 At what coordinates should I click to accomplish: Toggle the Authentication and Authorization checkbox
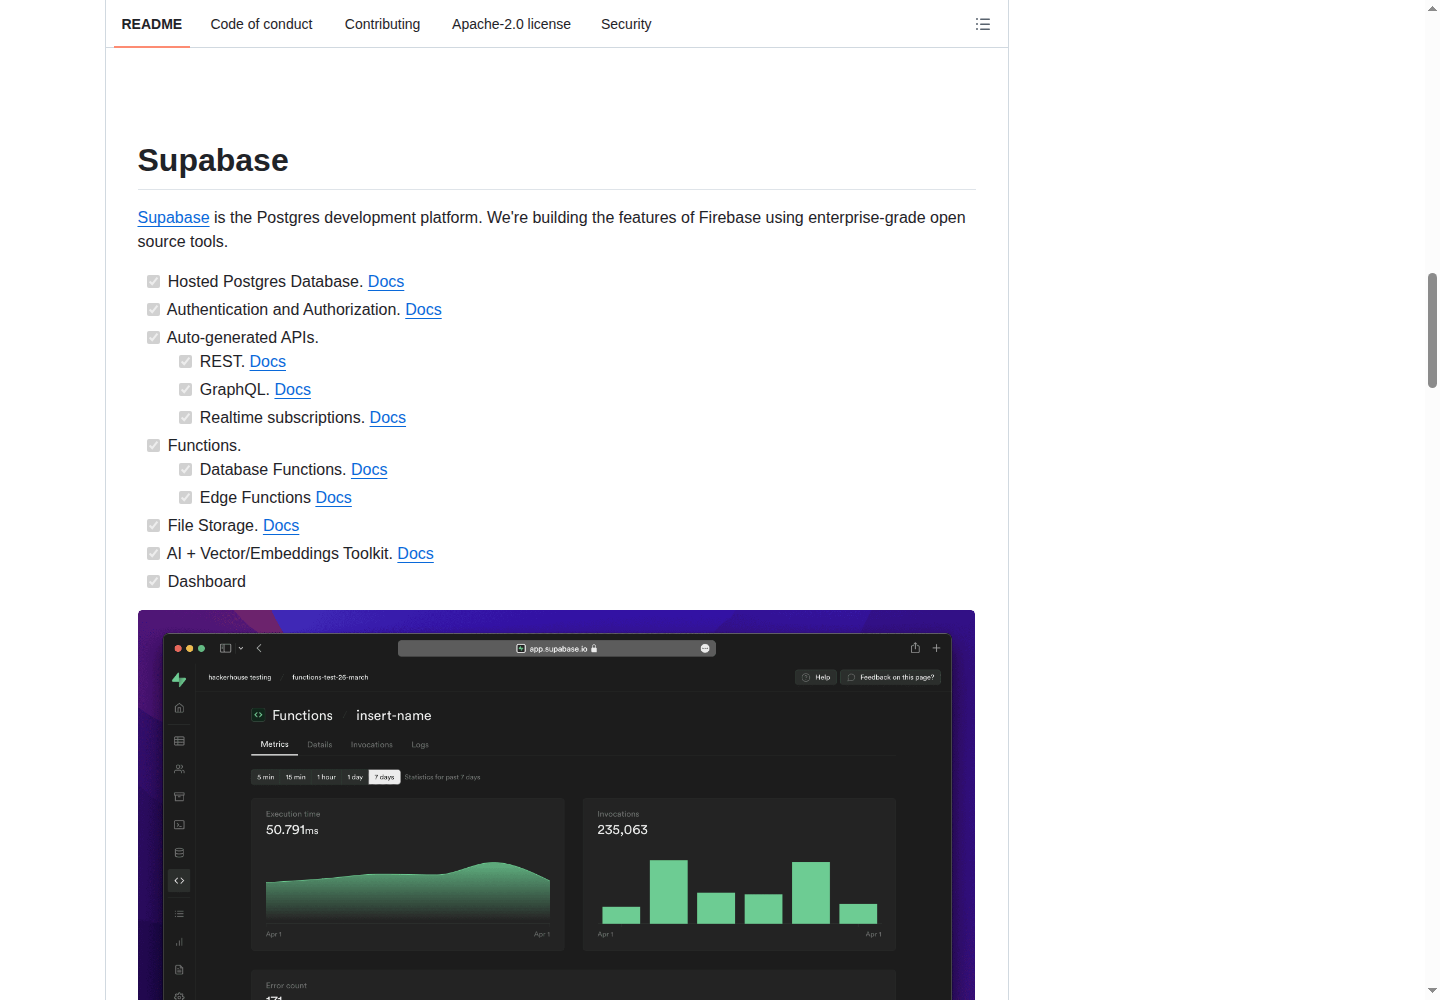tap(154, 310)
